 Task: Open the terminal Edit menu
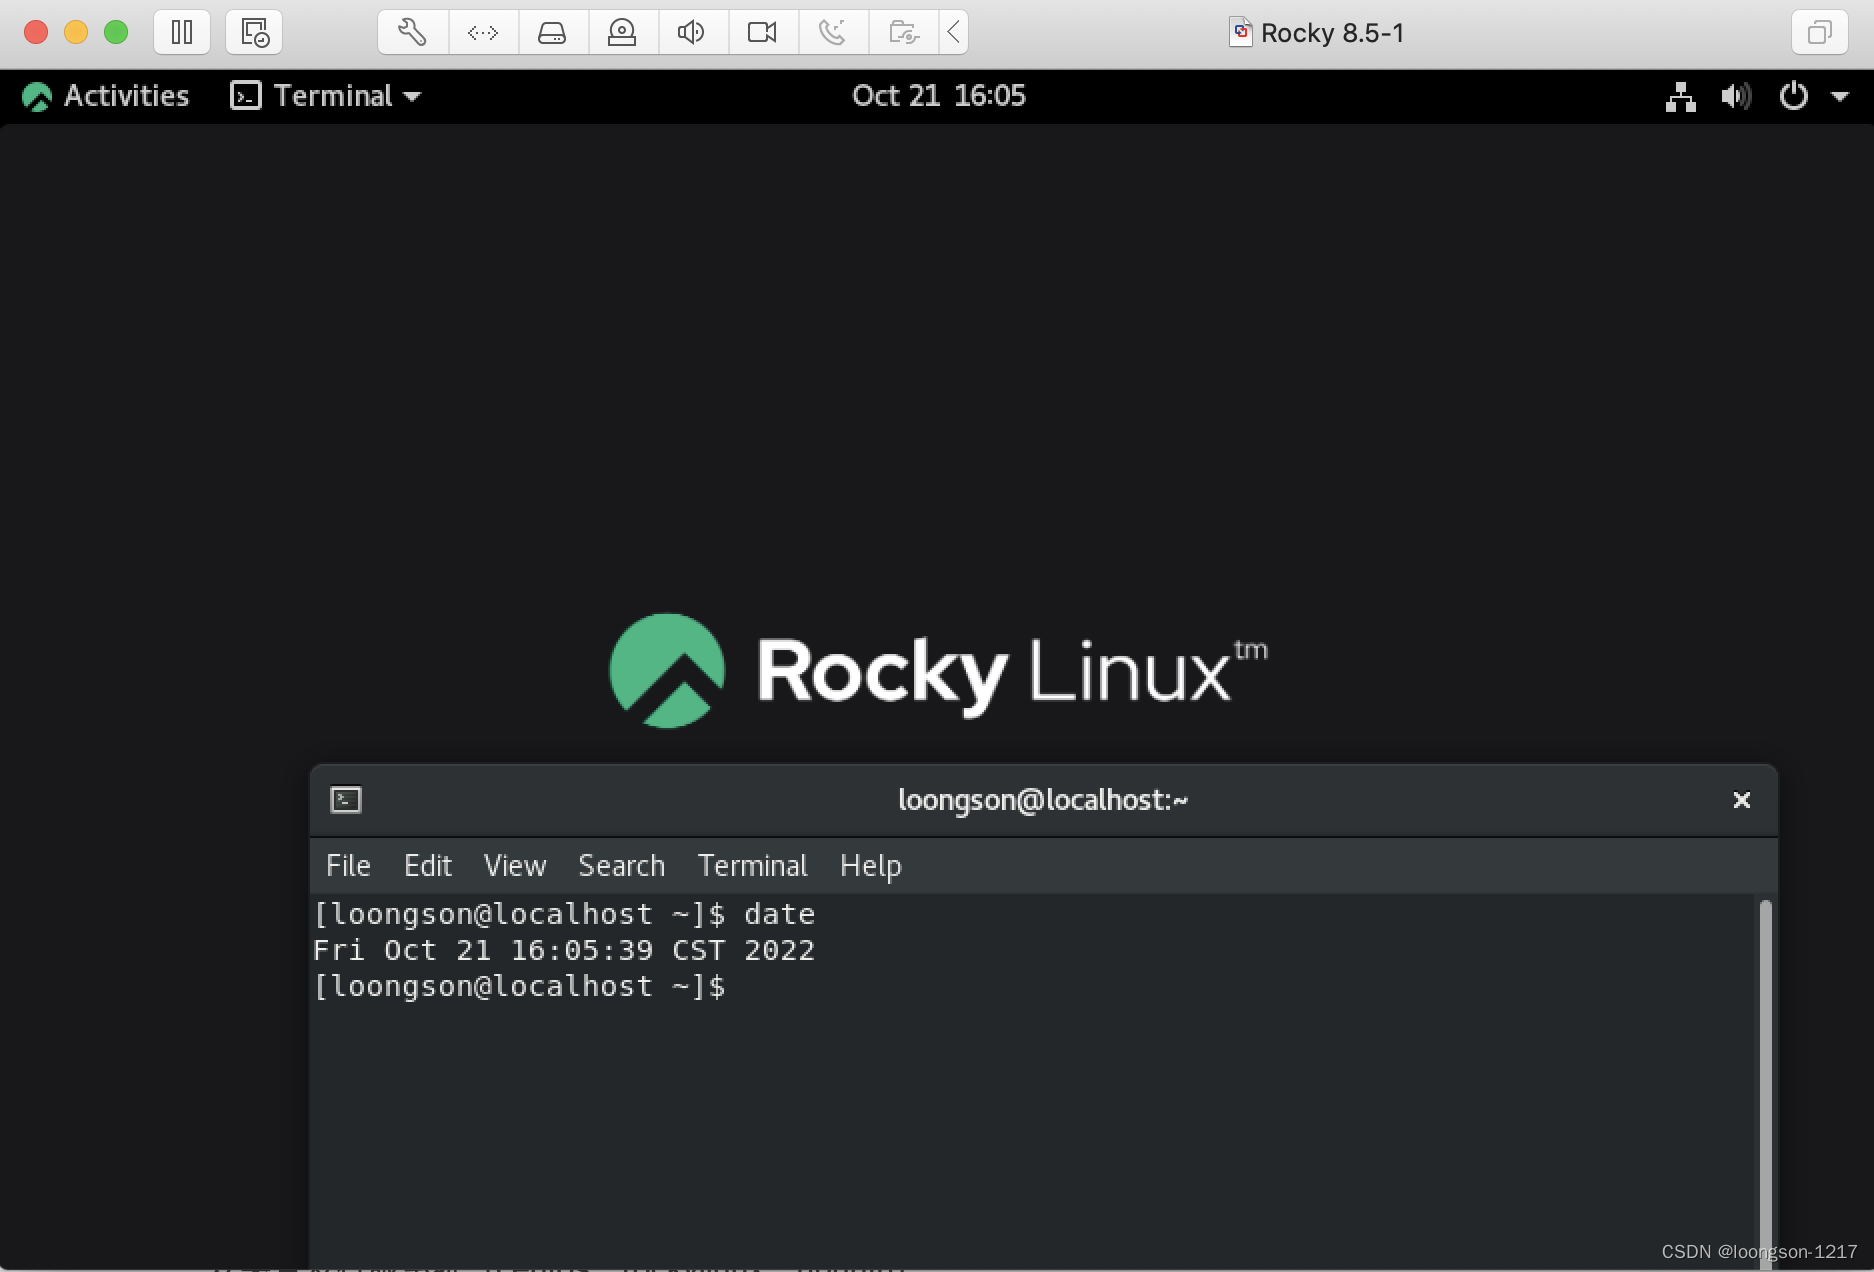click(x=428, y=865)
